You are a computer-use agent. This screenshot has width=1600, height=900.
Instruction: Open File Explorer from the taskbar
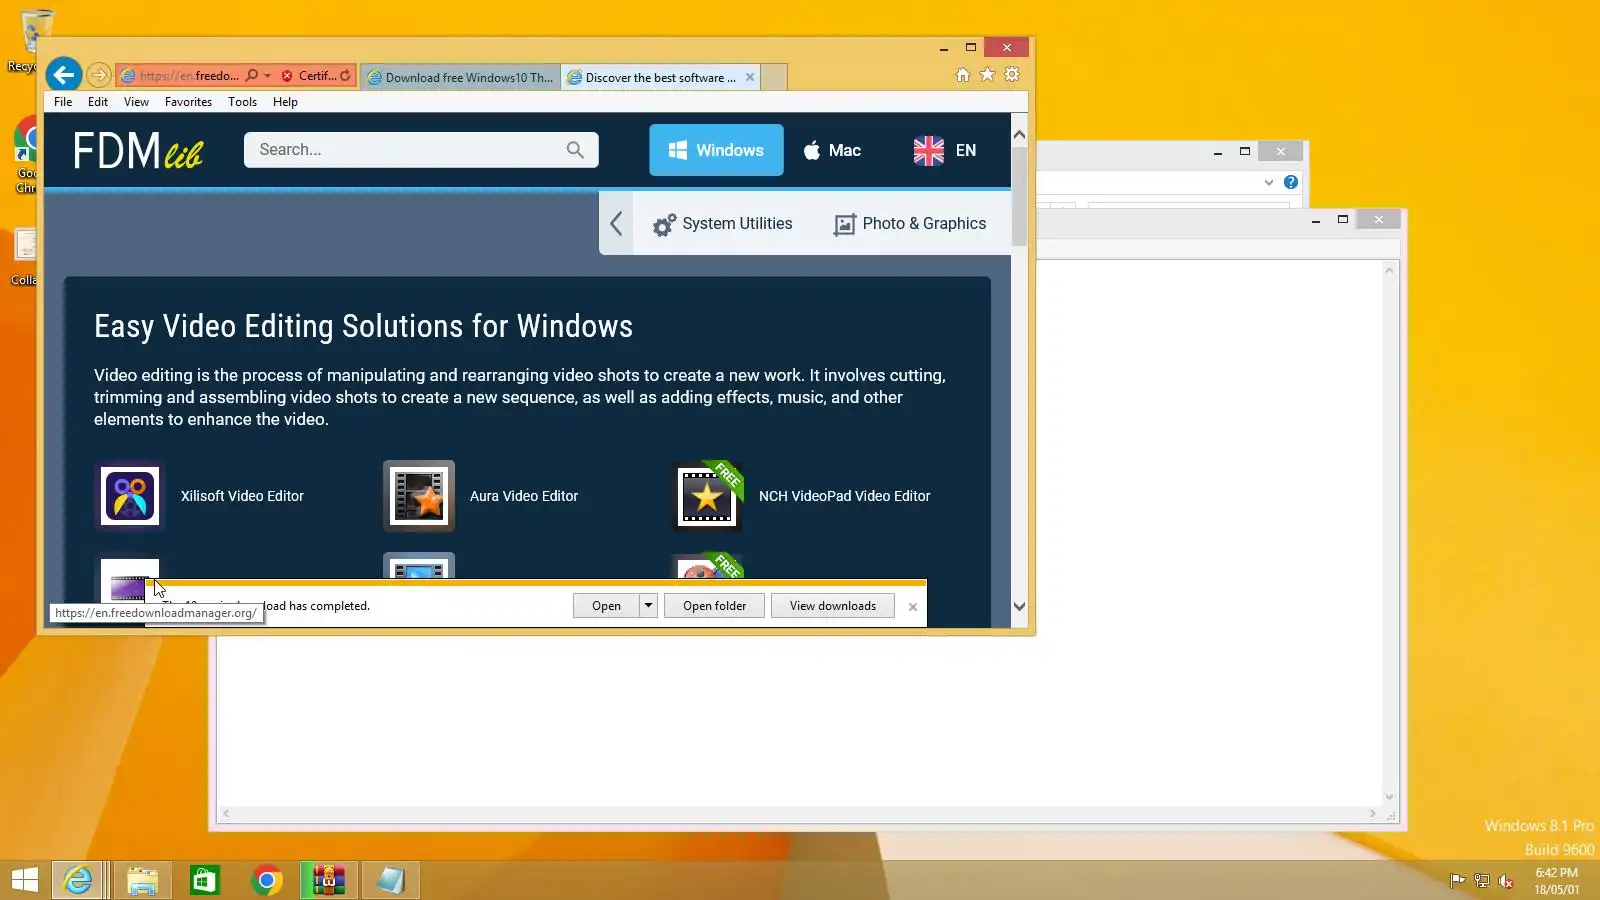(143, 880)
